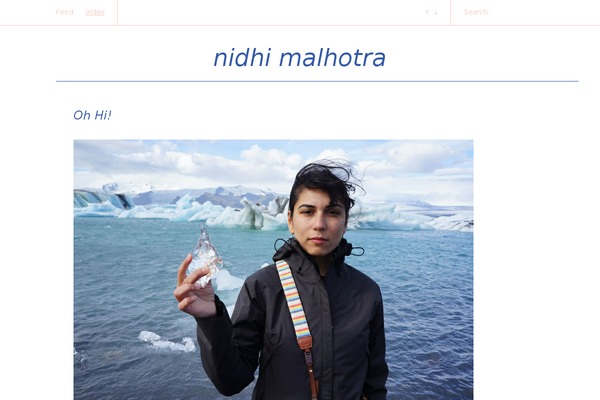The width and height of the screenshot is (600, 400).
Task: Open the Feed link in header
Action: [64, 12]
